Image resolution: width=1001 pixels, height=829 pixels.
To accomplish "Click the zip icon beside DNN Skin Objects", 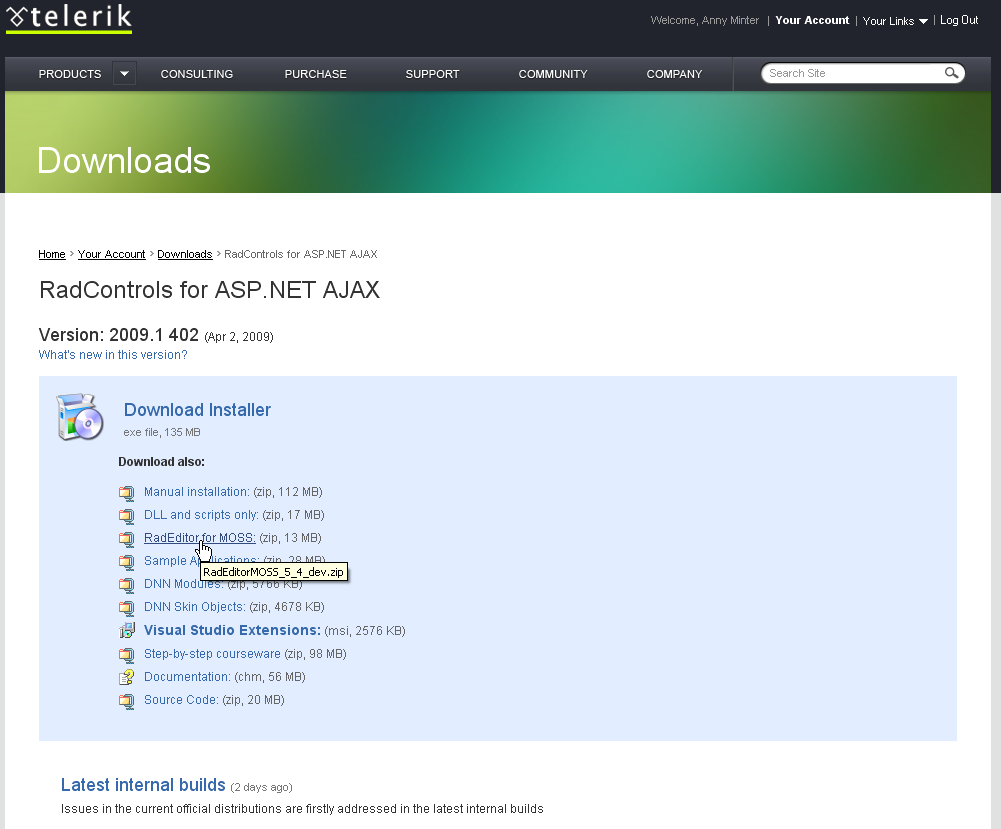I will point(126,608).
